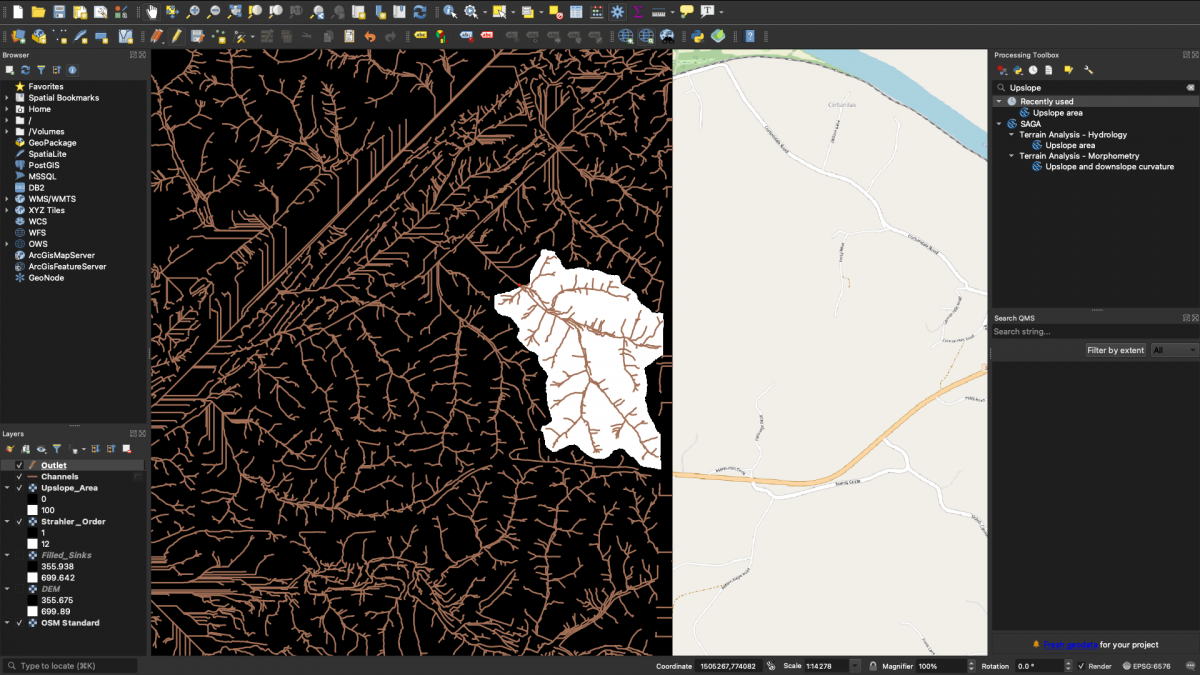Click the Fresh geodata link
This screenshot has width=1200, height=675.
point(1071,645)
